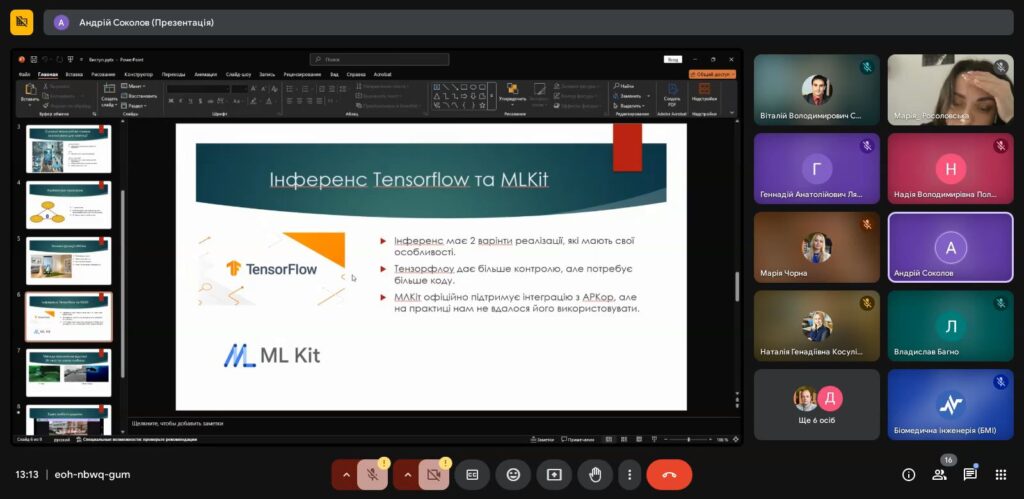Toggle the microphone mute button in Meet
1024x499 pixels.
coord(372,475)
